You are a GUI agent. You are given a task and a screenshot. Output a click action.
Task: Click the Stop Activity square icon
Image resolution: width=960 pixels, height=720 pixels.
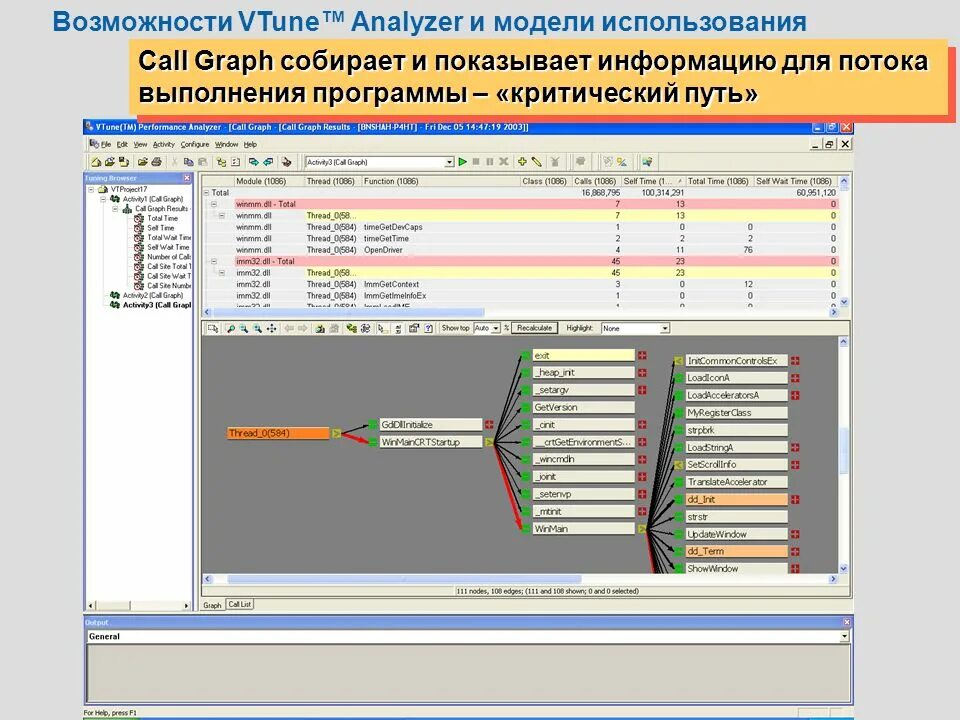point(476,162)
